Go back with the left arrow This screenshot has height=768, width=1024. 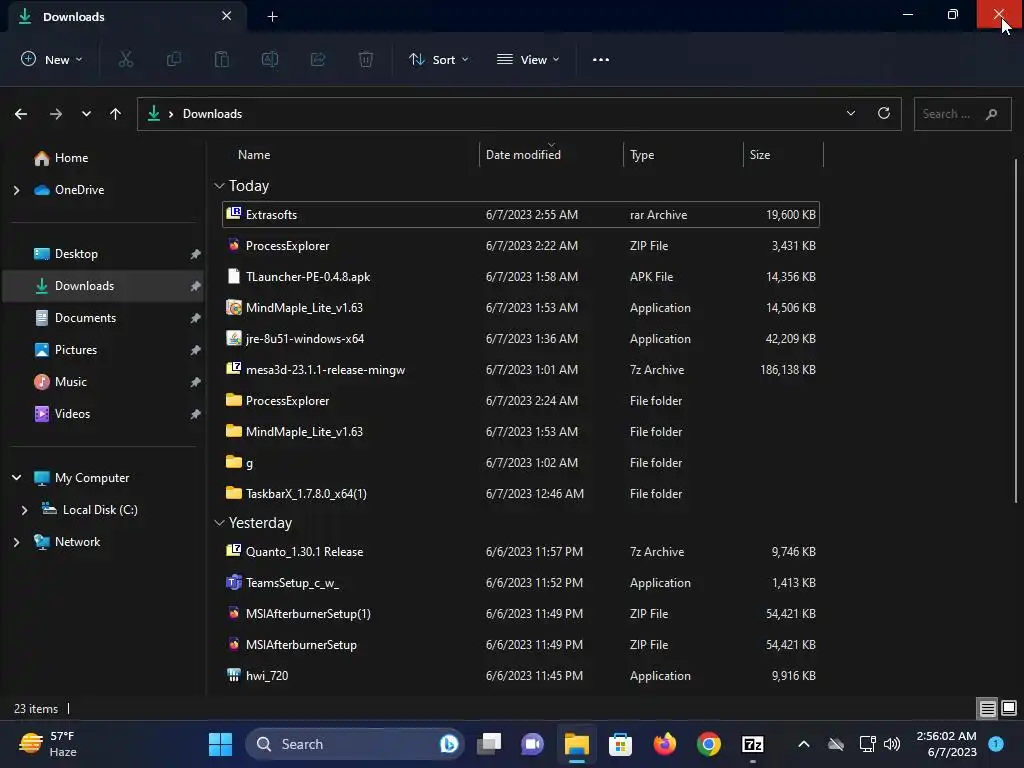pyautogui.click(x=21, y=114)
